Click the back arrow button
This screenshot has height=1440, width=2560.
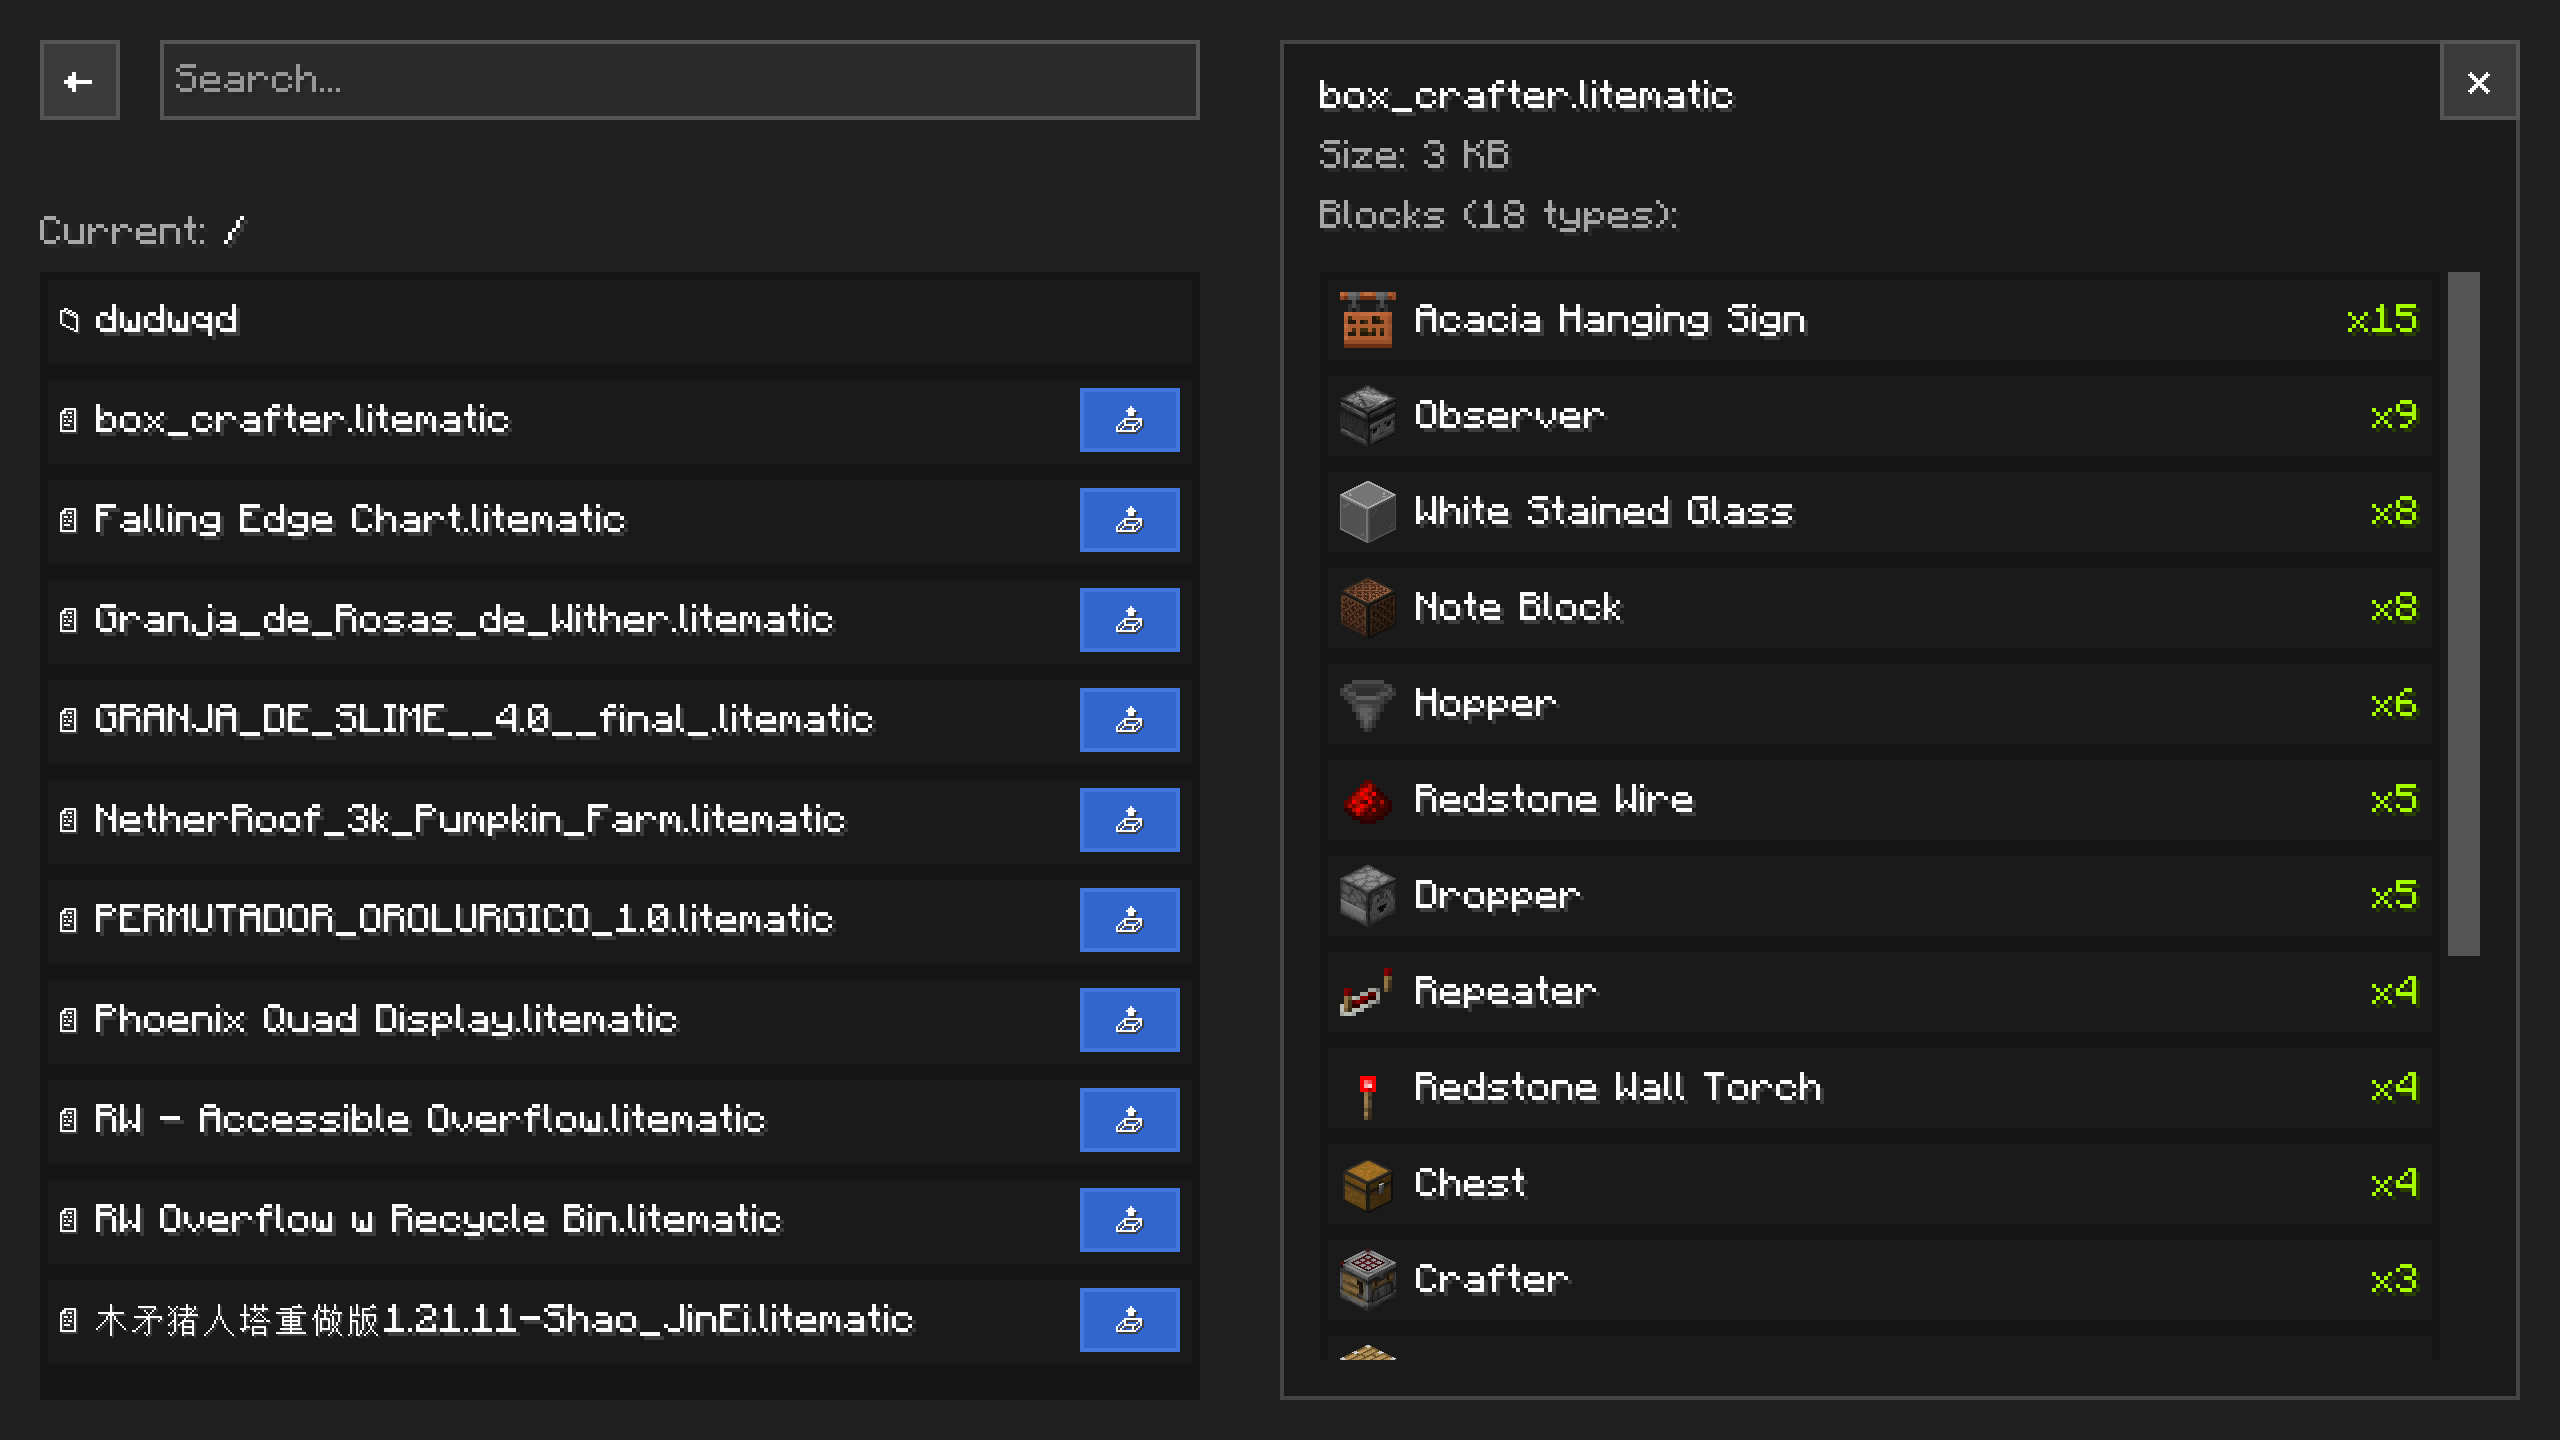(79, 80)
